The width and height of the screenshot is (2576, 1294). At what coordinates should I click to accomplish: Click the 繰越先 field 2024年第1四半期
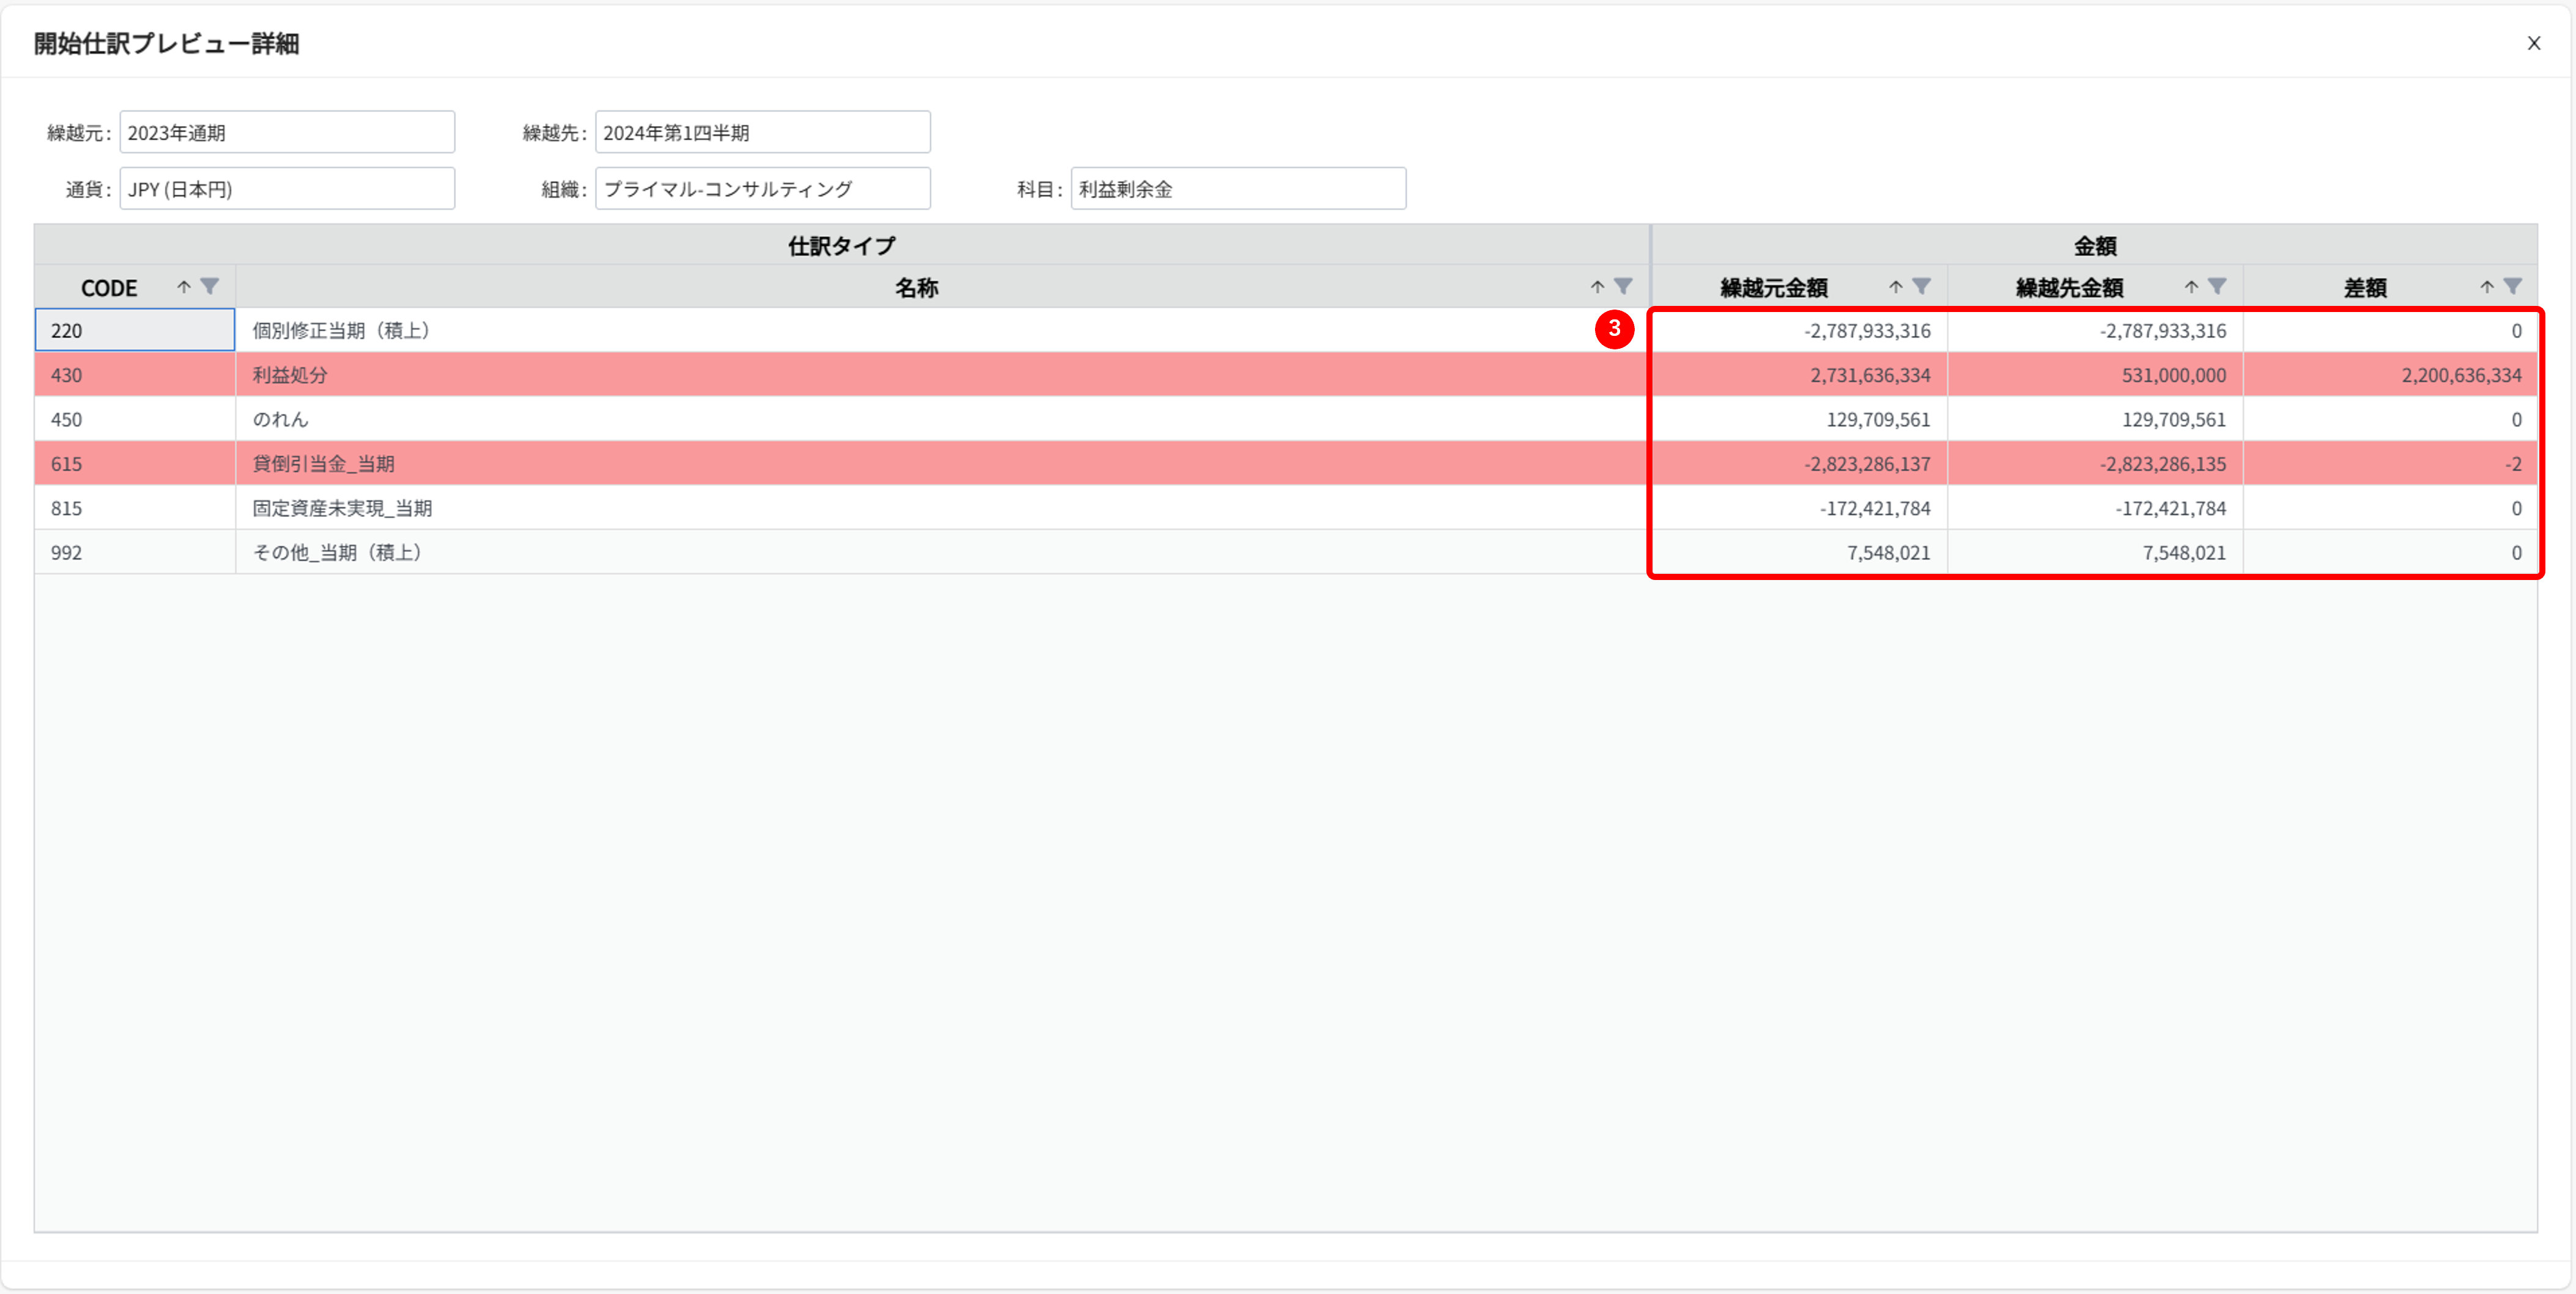[762, 132]
